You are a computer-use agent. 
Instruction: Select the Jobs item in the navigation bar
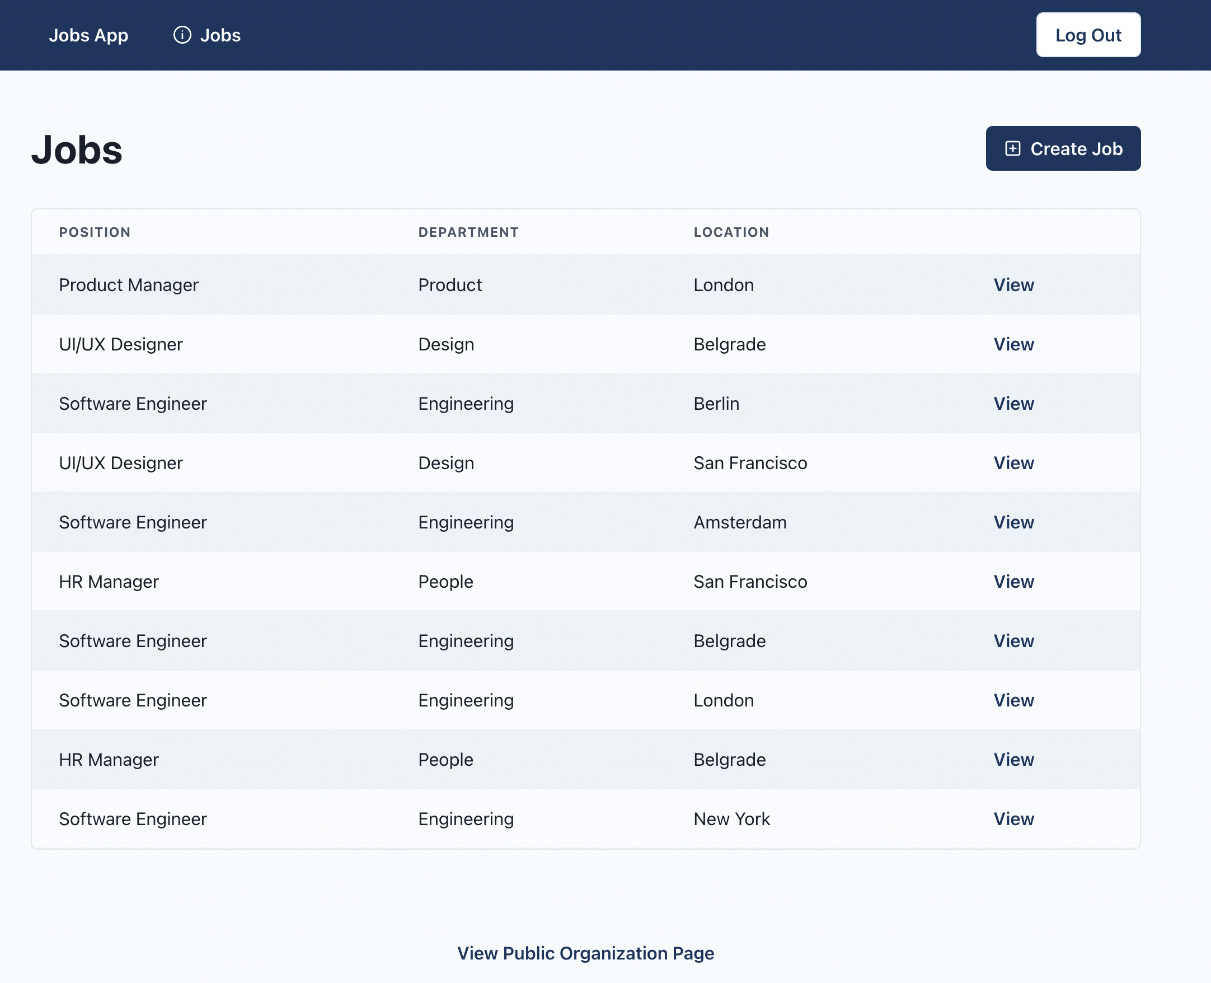(222, 34)
